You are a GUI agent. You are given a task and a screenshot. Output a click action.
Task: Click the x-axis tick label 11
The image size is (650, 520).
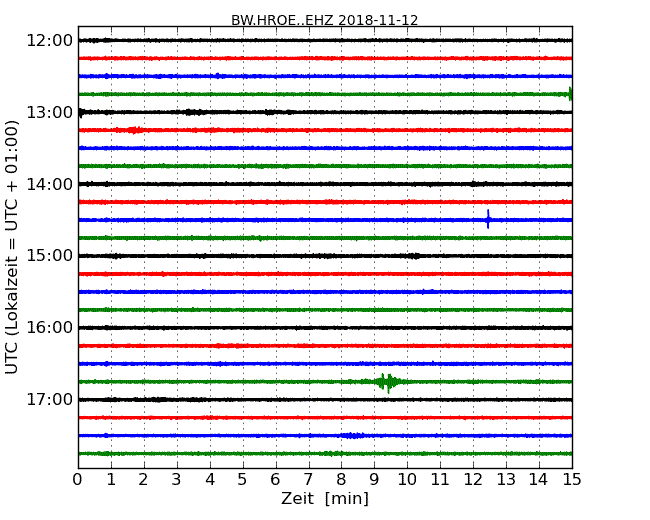(440, 479)
